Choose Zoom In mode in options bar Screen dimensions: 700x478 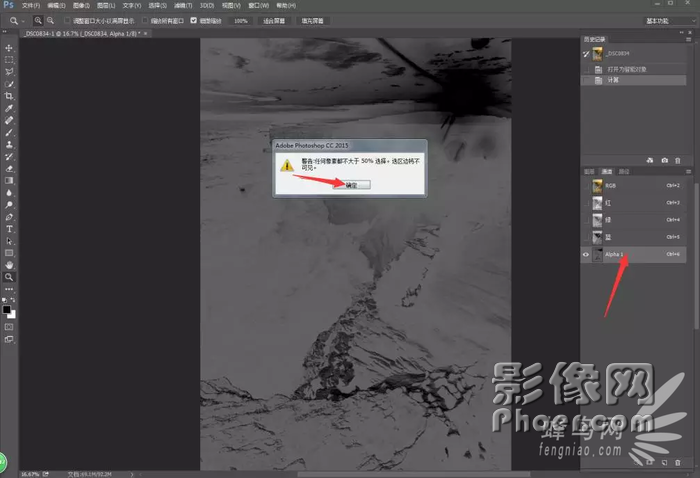pos(38,21)
